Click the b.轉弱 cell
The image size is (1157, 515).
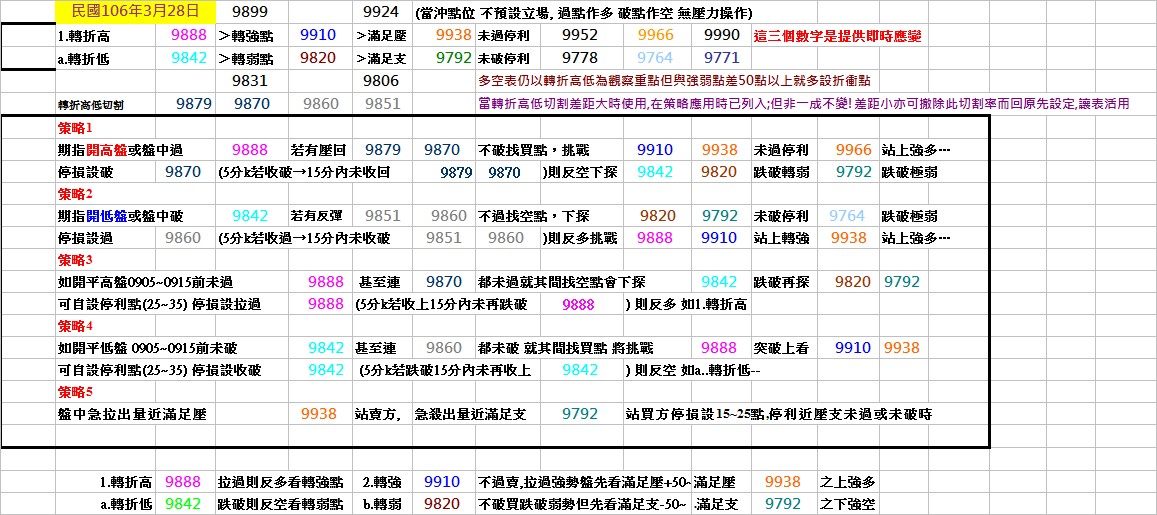(x=382, y=505)
